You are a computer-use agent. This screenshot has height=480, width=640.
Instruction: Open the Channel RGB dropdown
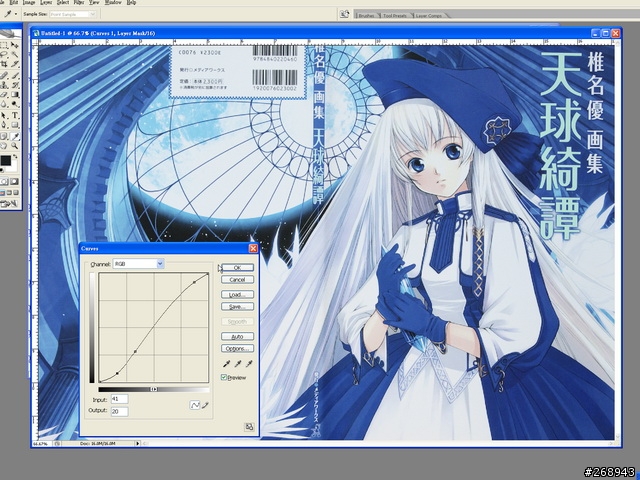tap(138, 264)
